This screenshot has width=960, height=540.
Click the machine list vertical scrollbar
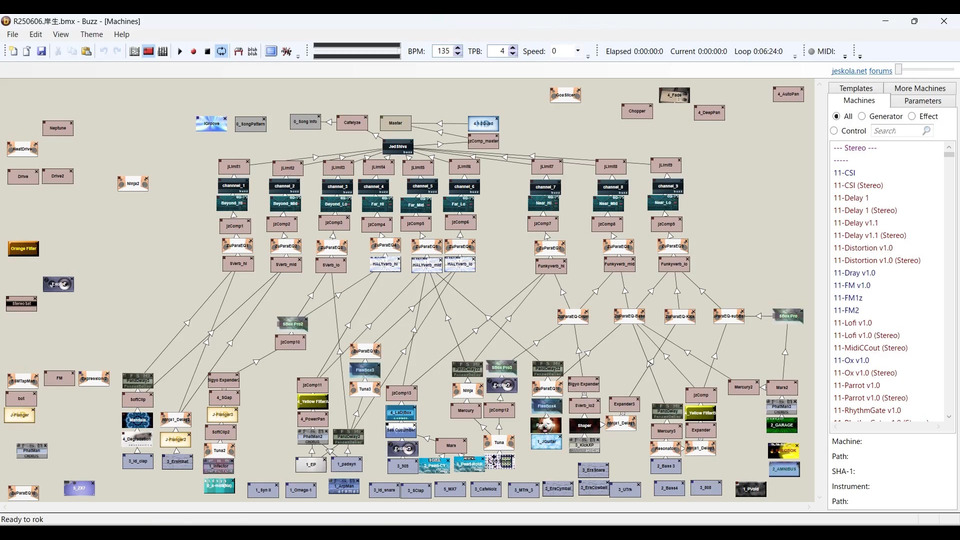[x=949, y=282]
